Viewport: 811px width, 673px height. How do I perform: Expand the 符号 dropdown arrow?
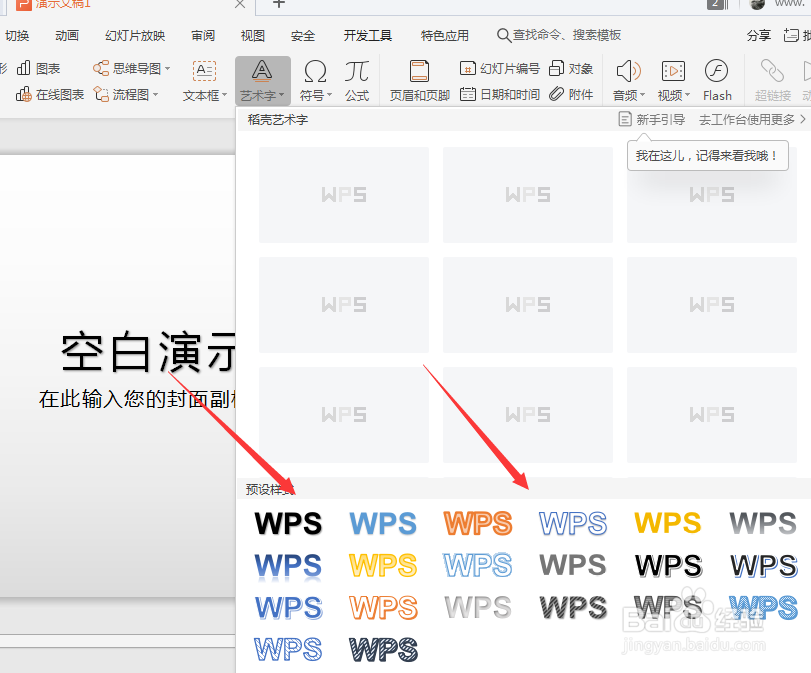click(329, 95)
